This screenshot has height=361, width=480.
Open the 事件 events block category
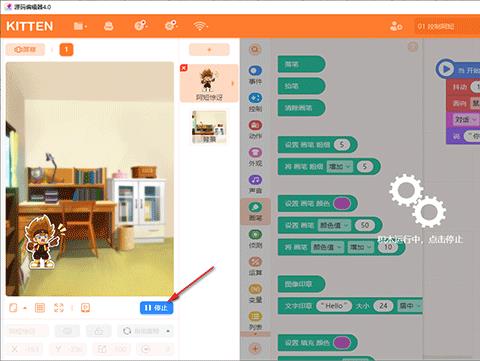pos(255,75)
